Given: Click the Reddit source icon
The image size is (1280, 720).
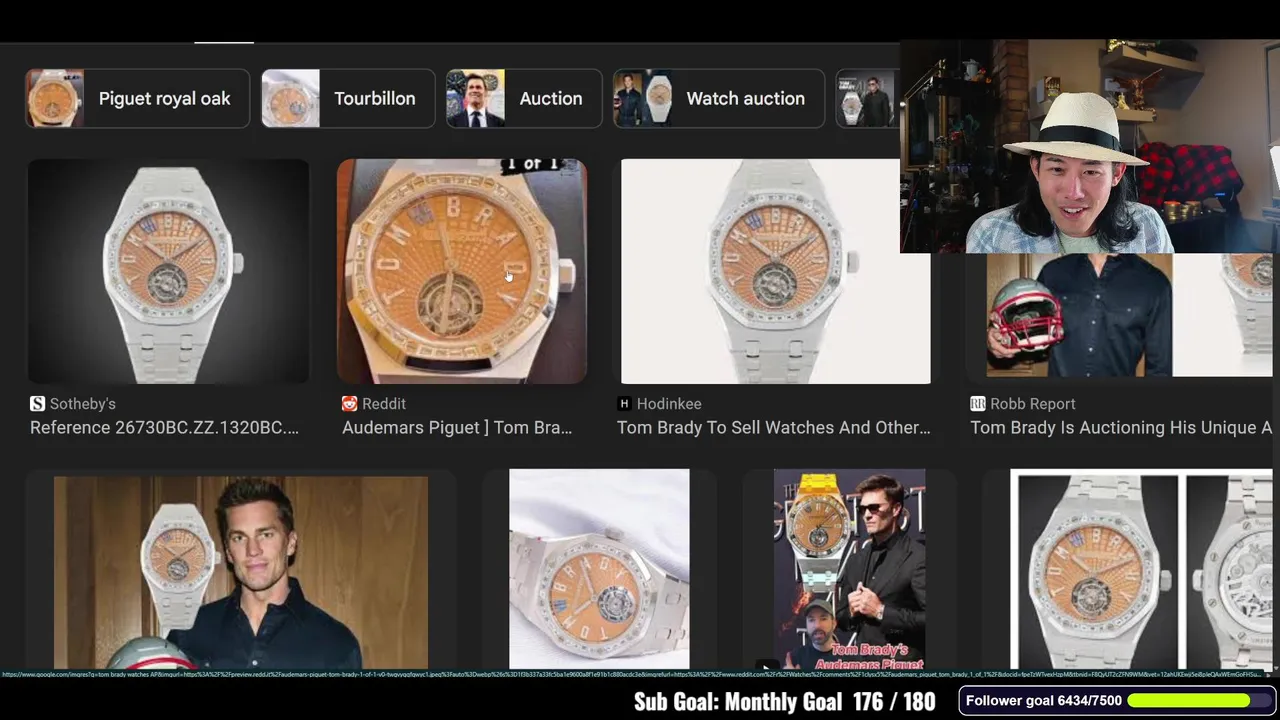Looking at the screenshot, I should click(349, 404).
